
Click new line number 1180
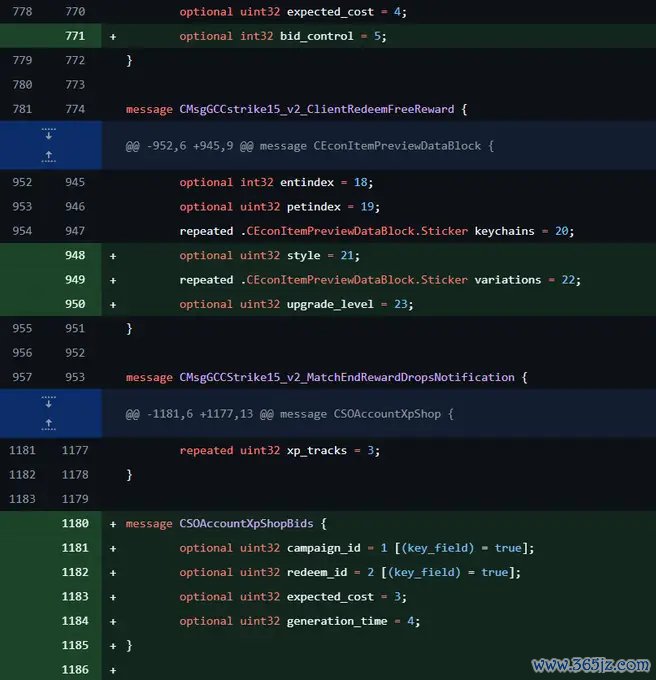tap(75, 523)
